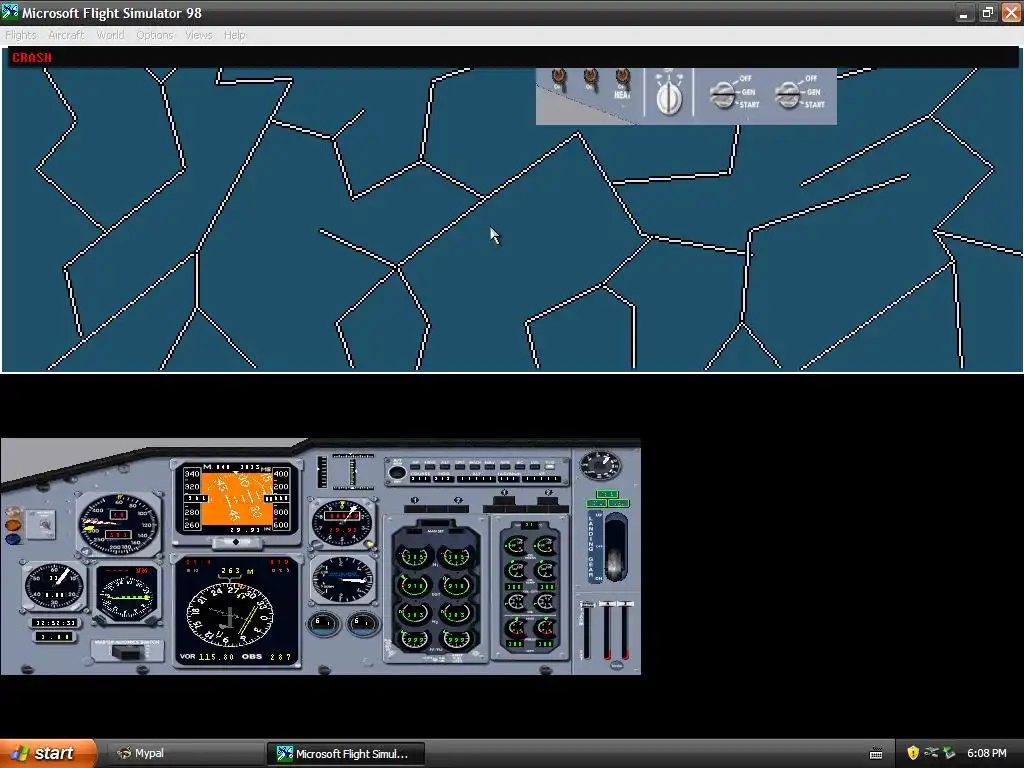The height and width of the screenshot is (768, 1024).
Task: Click the vertical speed indicator gauge
Action: tap(343, 579)
